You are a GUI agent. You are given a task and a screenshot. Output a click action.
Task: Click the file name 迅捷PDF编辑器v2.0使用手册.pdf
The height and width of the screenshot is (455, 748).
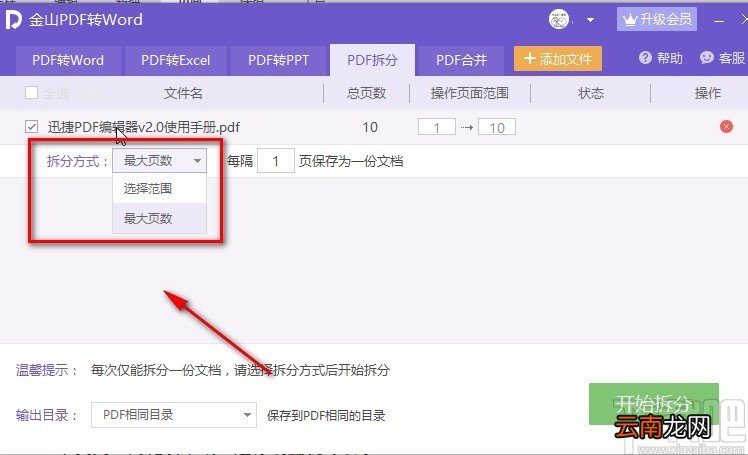point(144,127)
